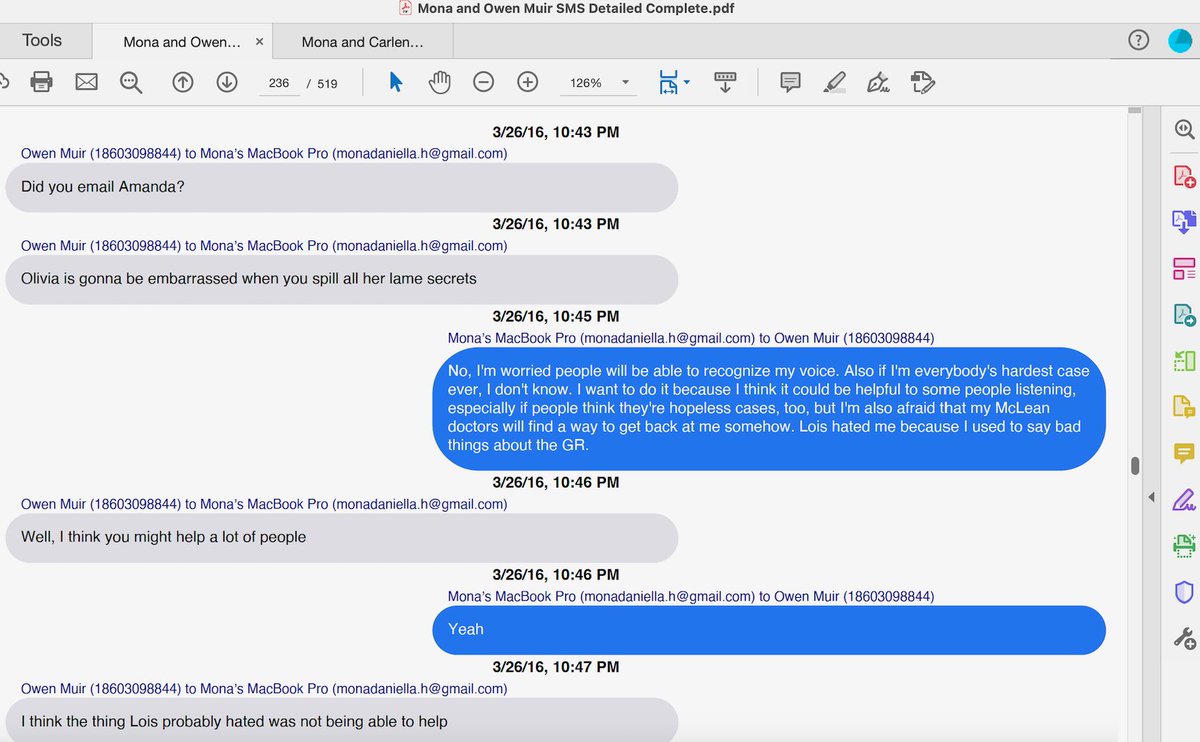Click the long blue message about McLean doctors
Viewport: 1200px width, 742px height.
point(769,409)
